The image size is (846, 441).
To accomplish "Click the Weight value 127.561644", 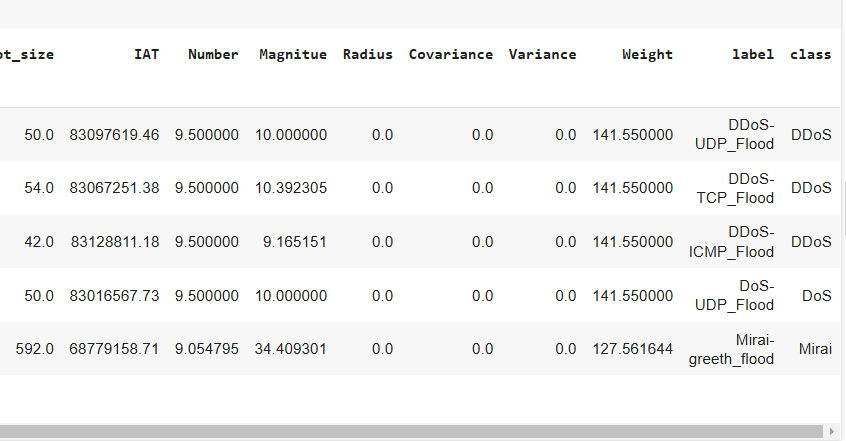I will pyautogui.click(x=632, y=349).
